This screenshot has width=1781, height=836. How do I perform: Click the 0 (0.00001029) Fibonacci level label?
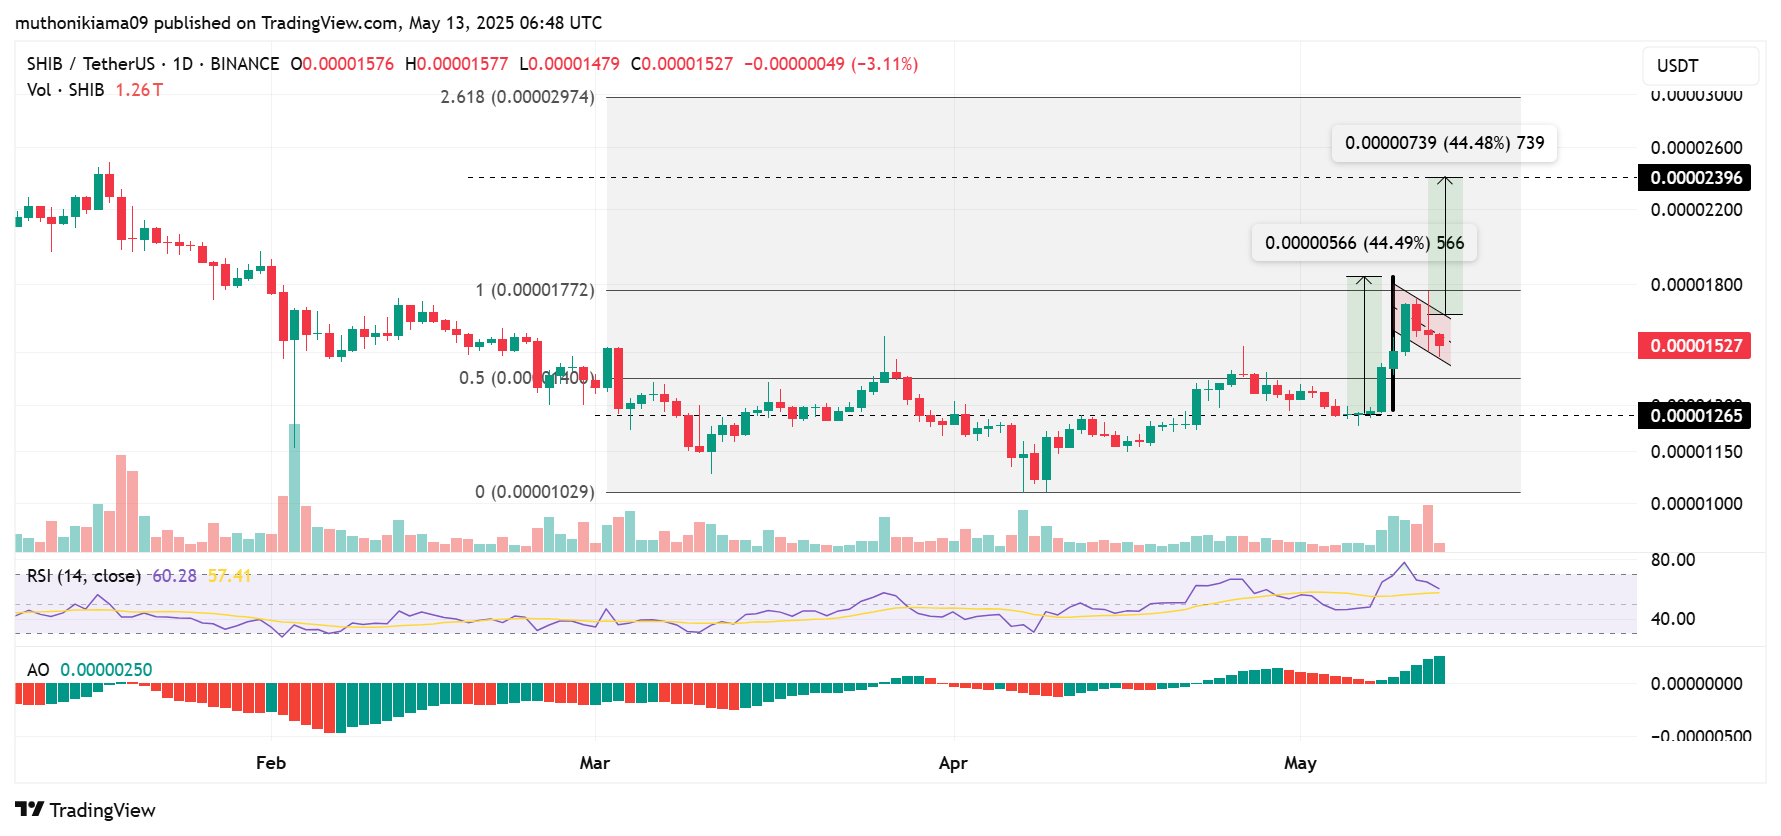pos(534,492)
